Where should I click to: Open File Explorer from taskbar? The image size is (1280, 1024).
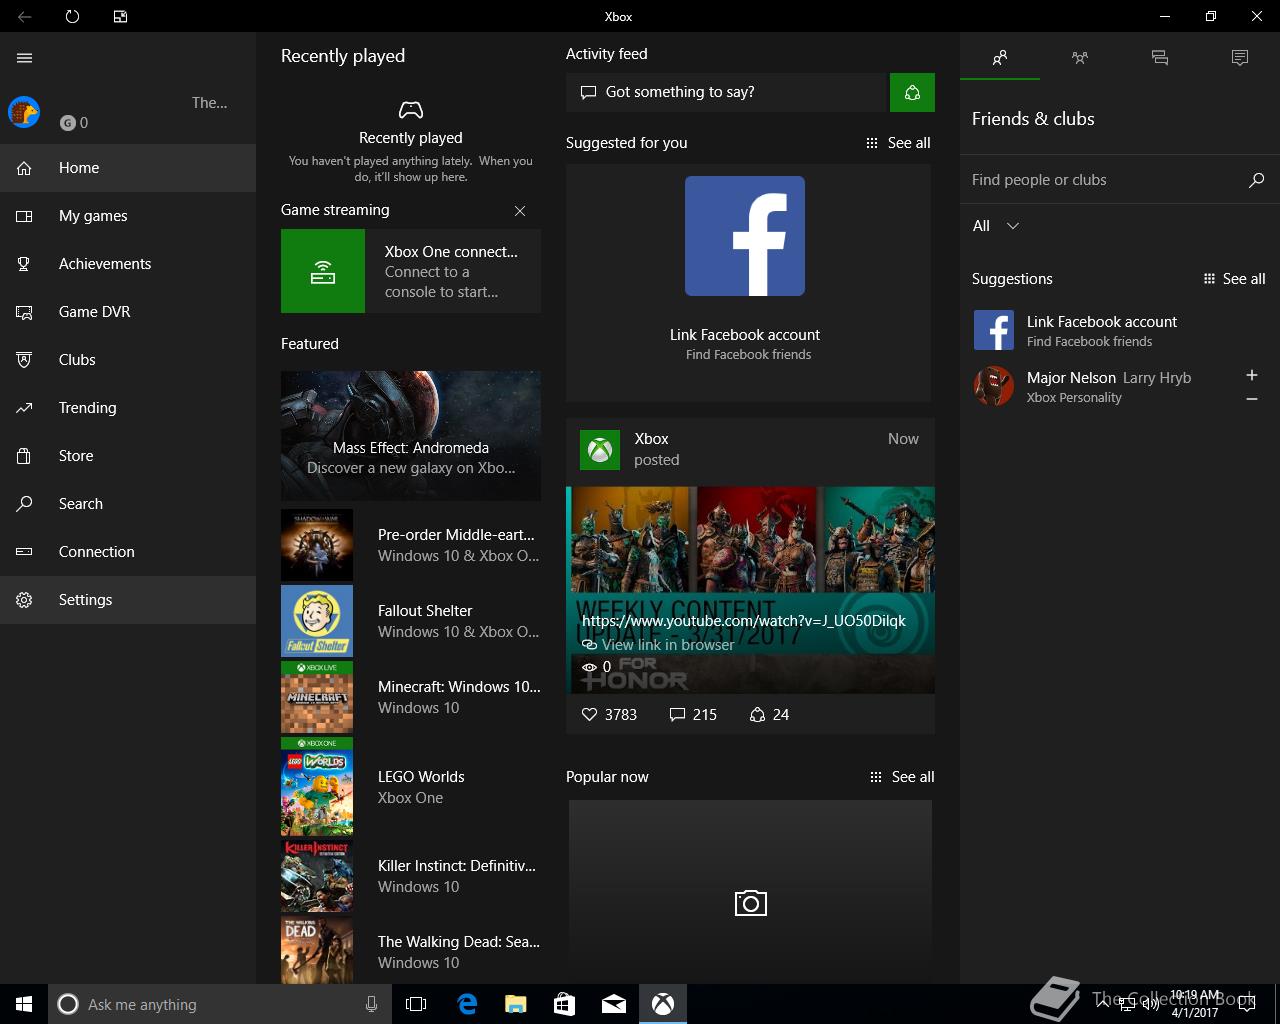click(516, 1004)
